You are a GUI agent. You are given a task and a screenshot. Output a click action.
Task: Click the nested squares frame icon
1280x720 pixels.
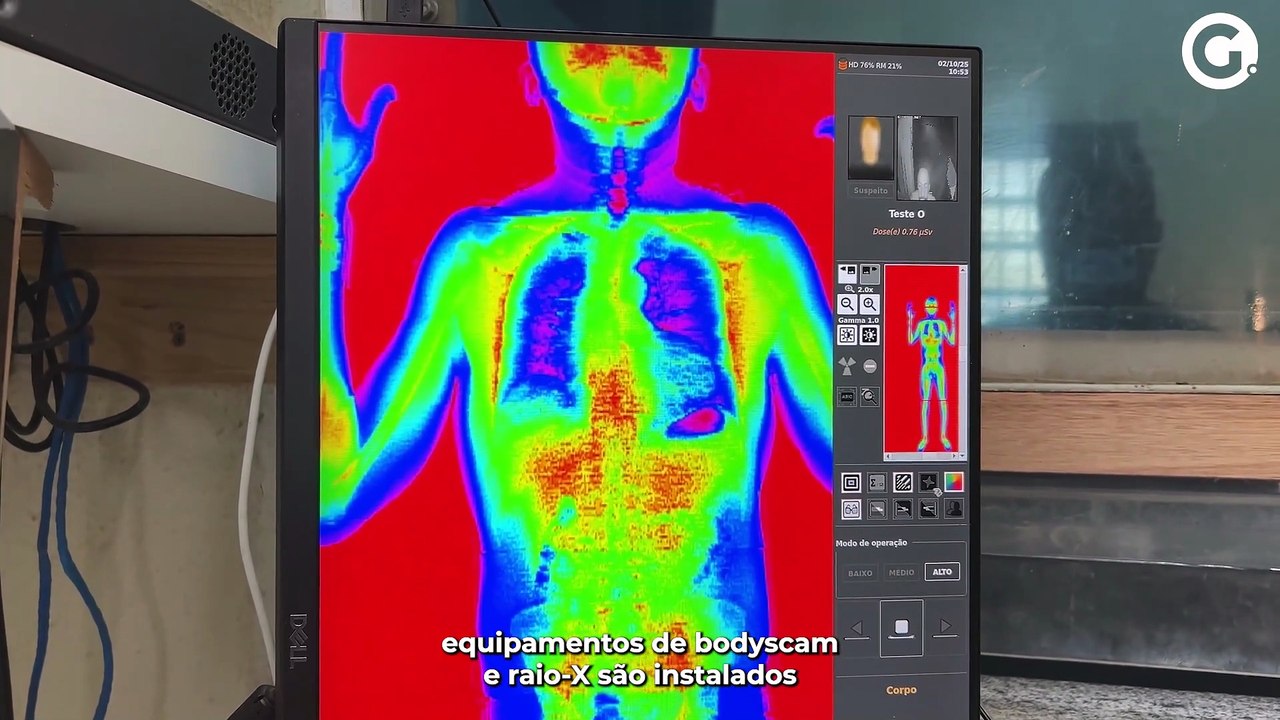pyautogui.click(x=851, y=483)
